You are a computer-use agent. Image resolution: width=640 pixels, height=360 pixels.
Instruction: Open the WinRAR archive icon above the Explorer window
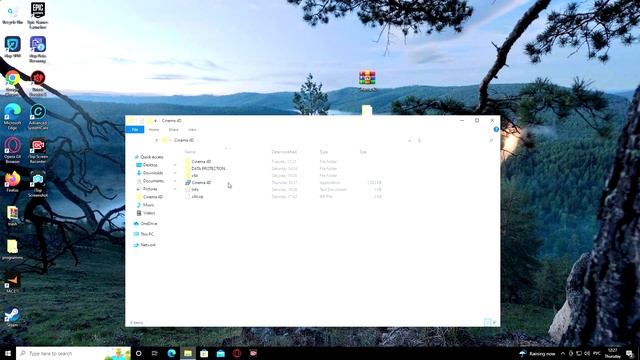367,80
